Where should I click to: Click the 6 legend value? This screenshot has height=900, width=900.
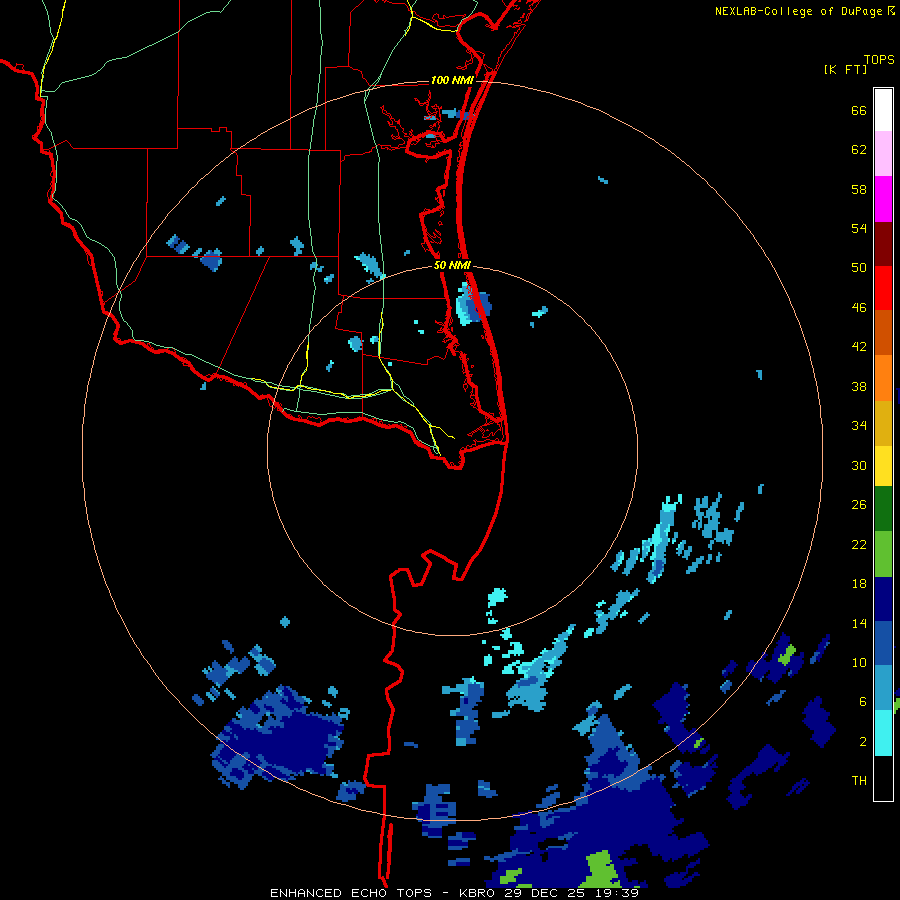(863, 702)
